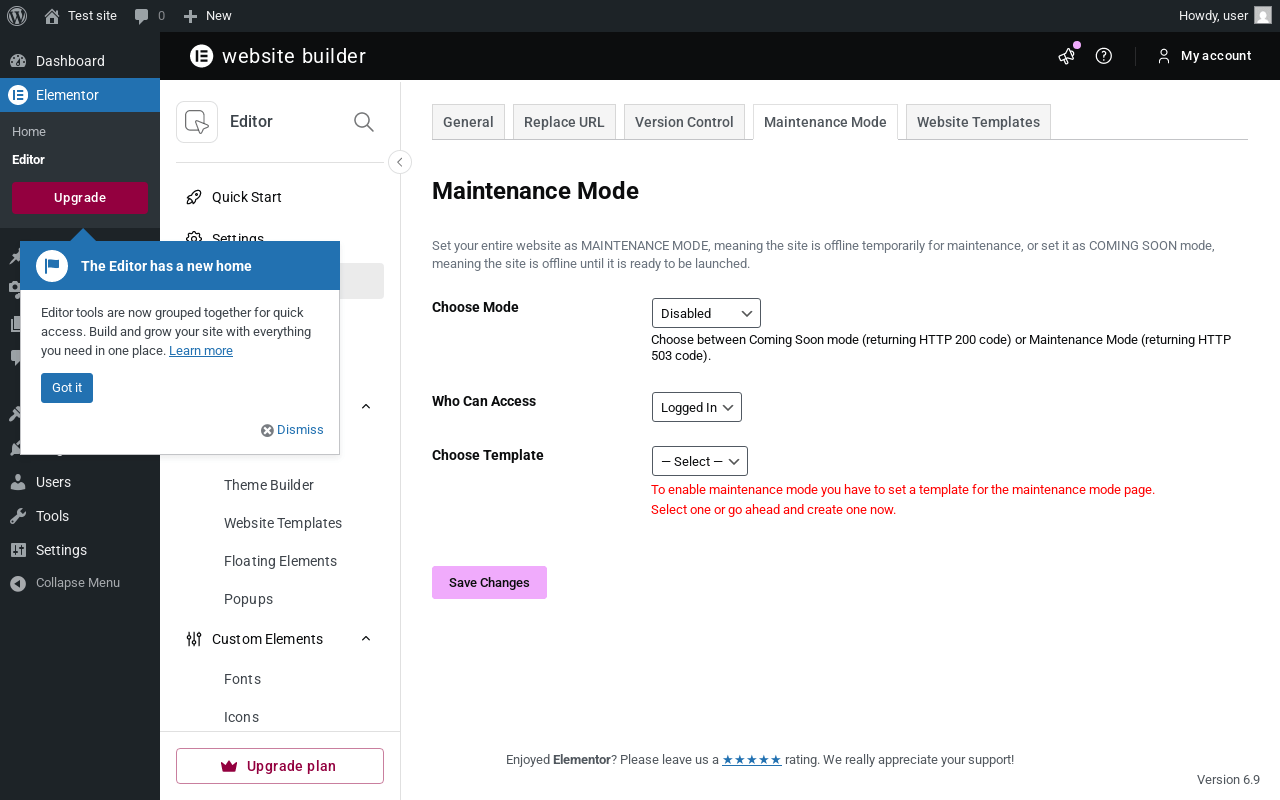Click the user avatar next to Howdy, user
Image resolution: width=1280 pixels, height=800 pixels.
[x=1263, y=16]
